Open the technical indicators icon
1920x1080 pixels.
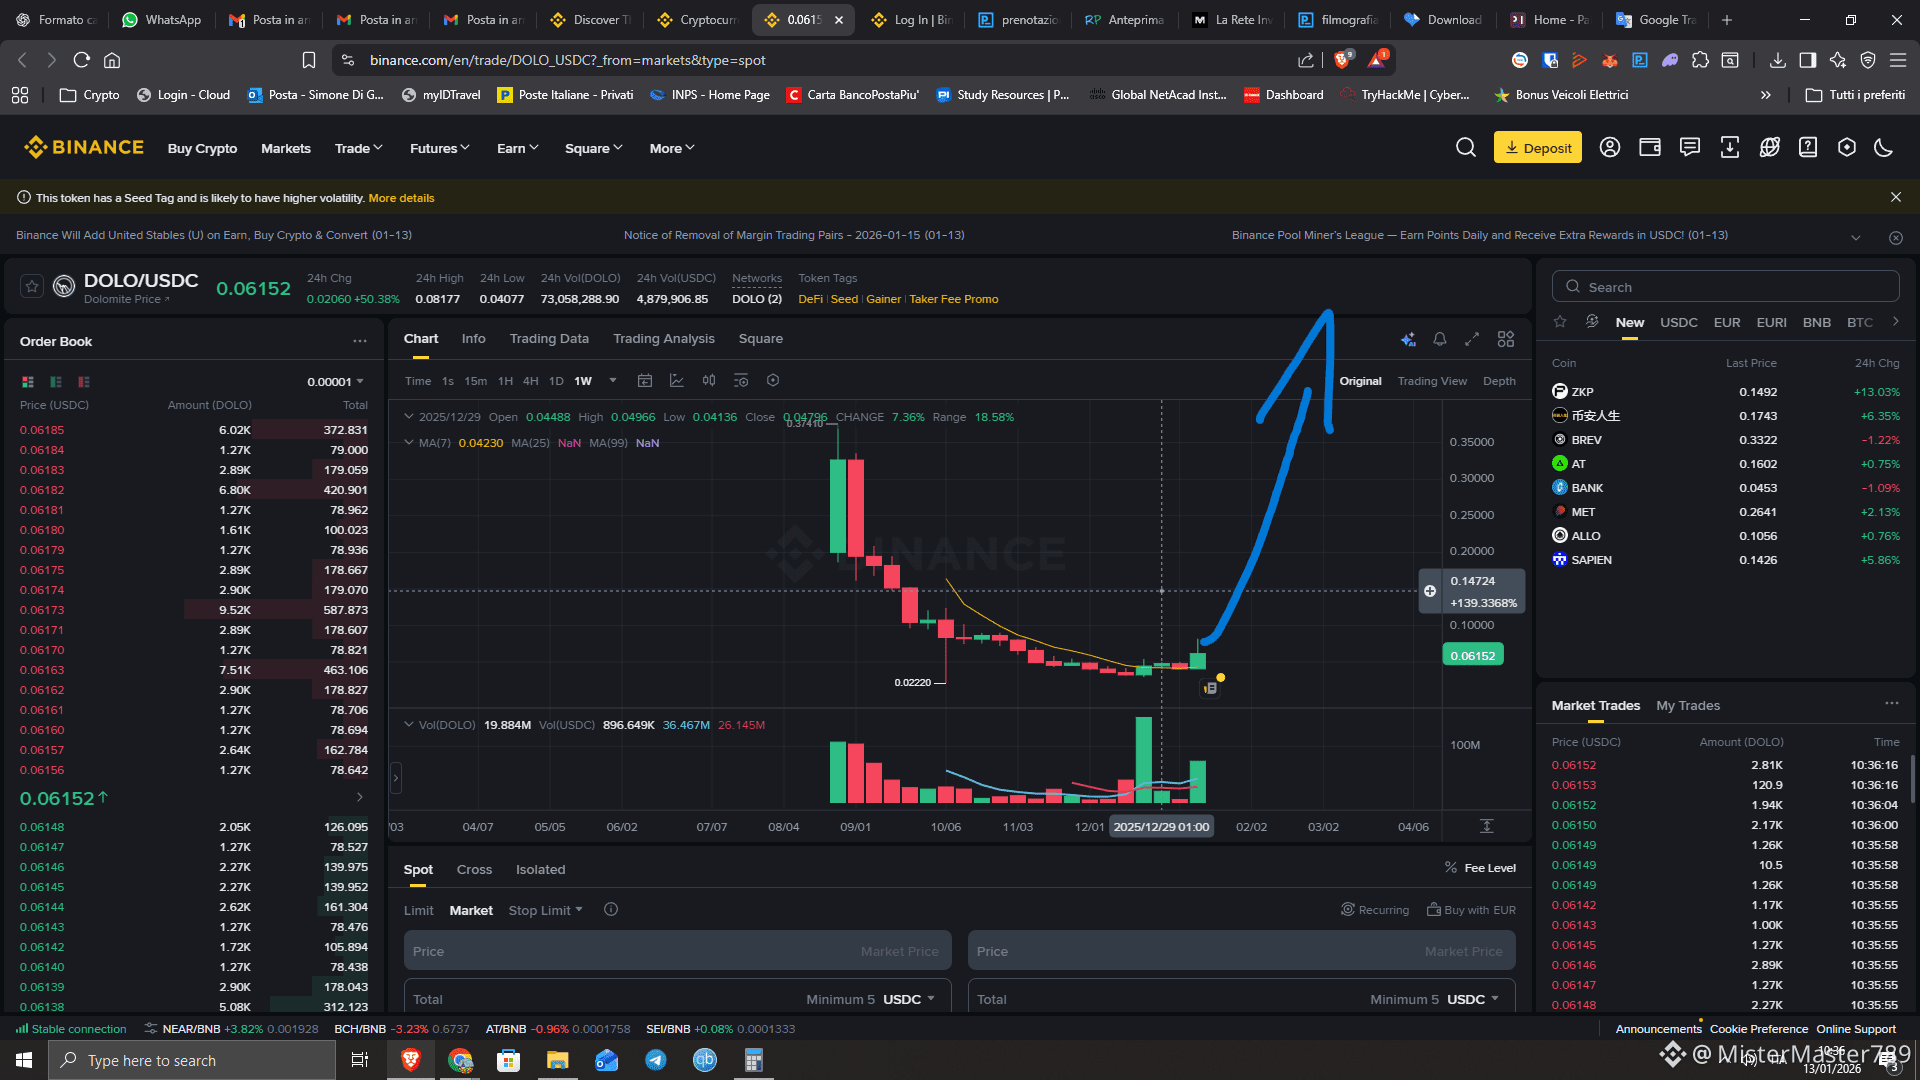(677, 381)
